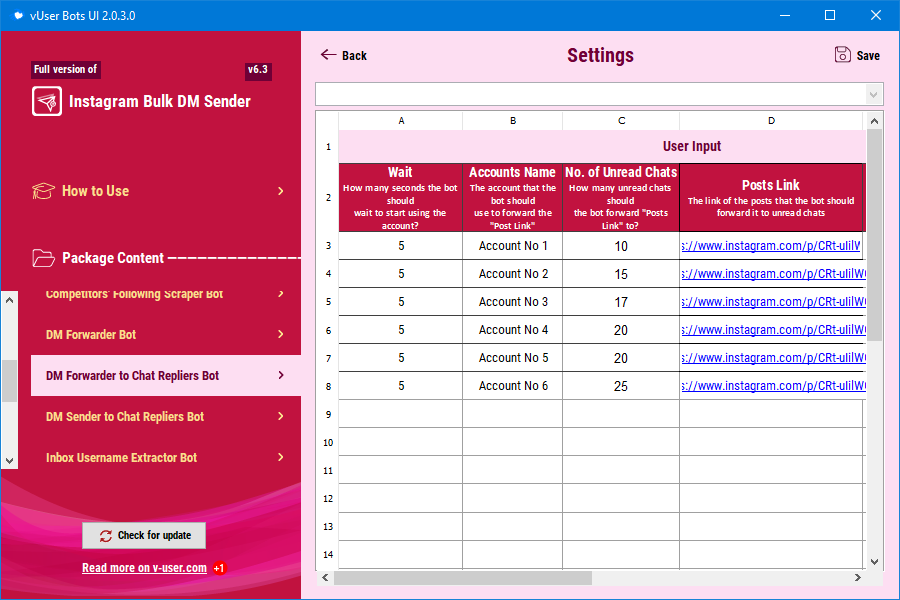
Task: Click the Package Content heading
Action: pos(113,258)
